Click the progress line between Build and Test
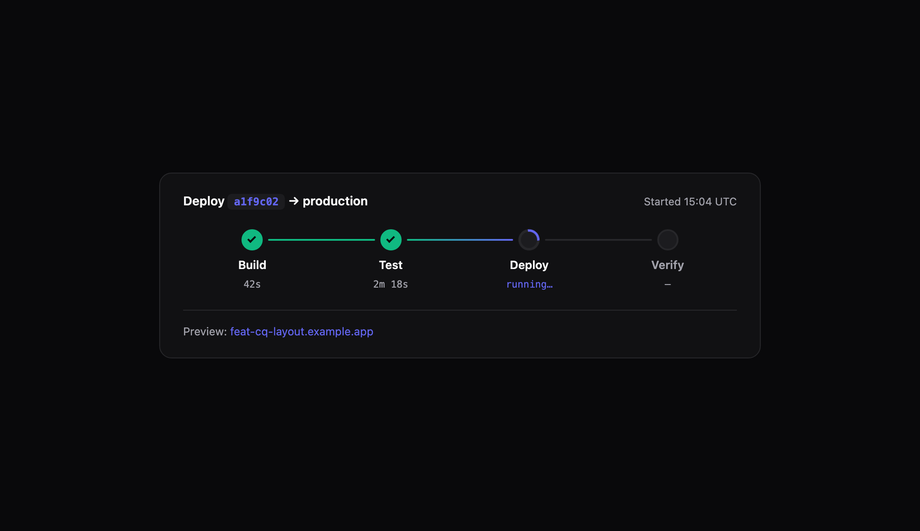The image size is (920, 531). (x=321, y=239)
